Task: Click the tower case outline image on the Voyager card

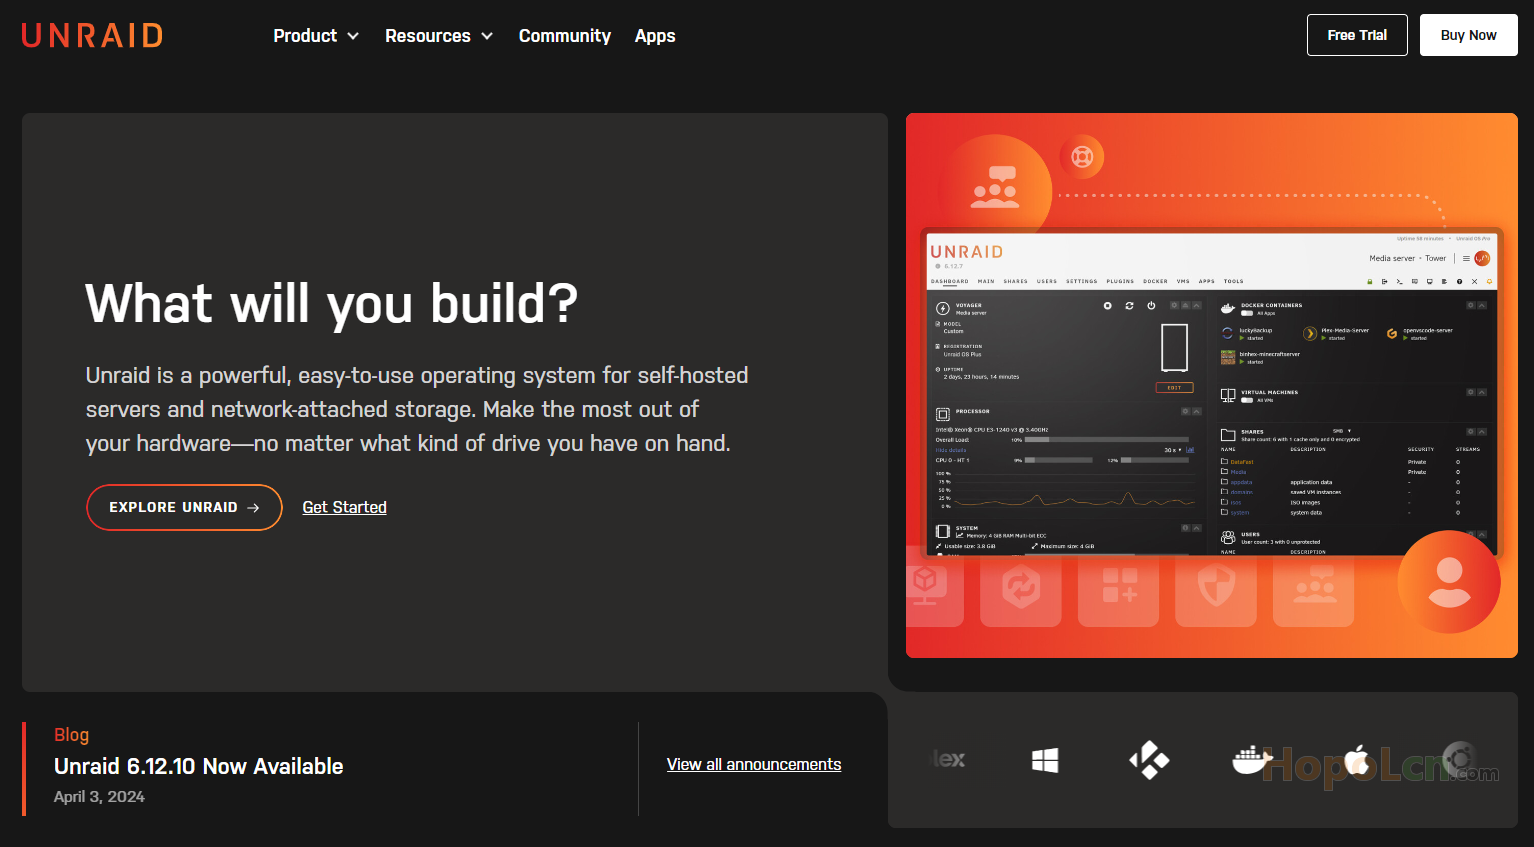Action: coord(1175,348)
